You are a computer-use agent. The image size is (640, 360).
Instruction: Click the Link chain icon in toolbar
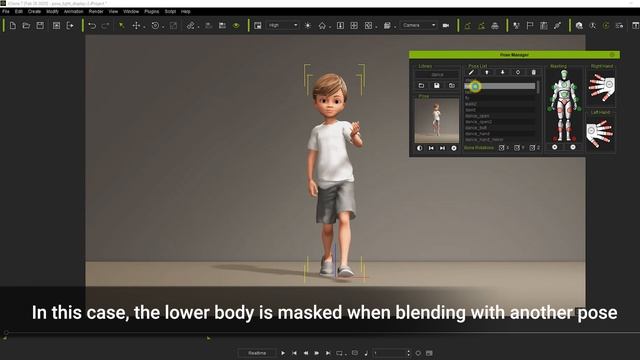pos(191,26)
